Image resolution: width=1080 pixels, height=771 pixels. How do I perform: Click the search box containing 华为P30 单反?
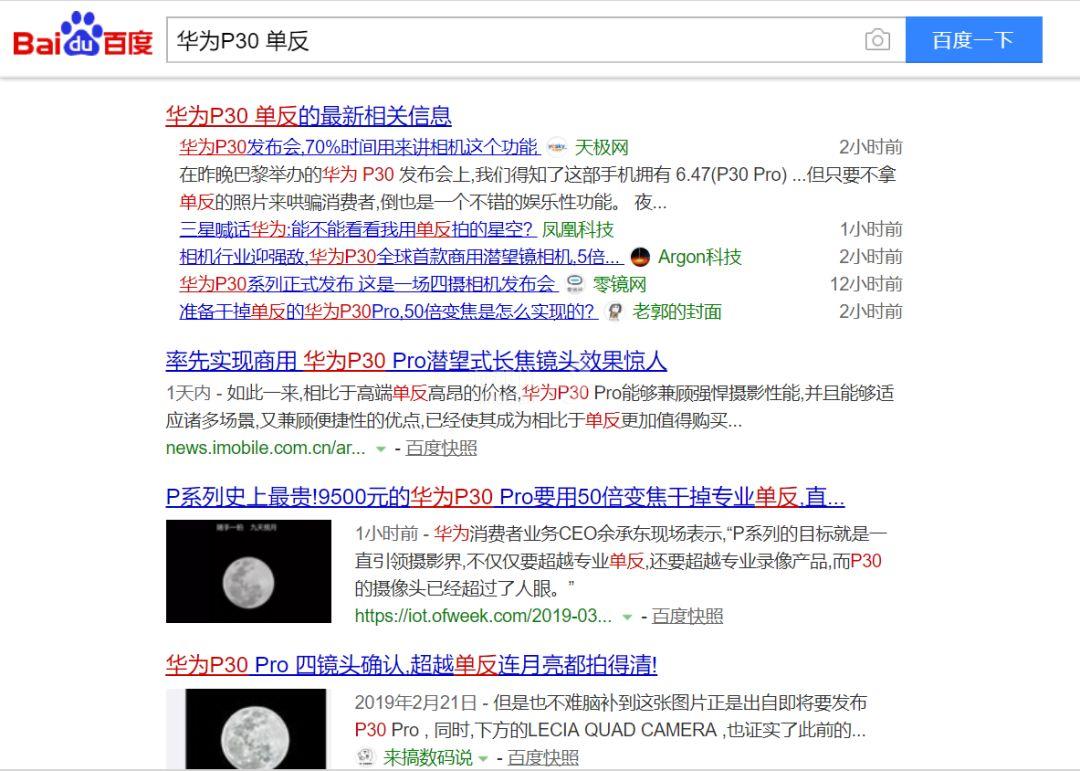click(x=536, y=40)
